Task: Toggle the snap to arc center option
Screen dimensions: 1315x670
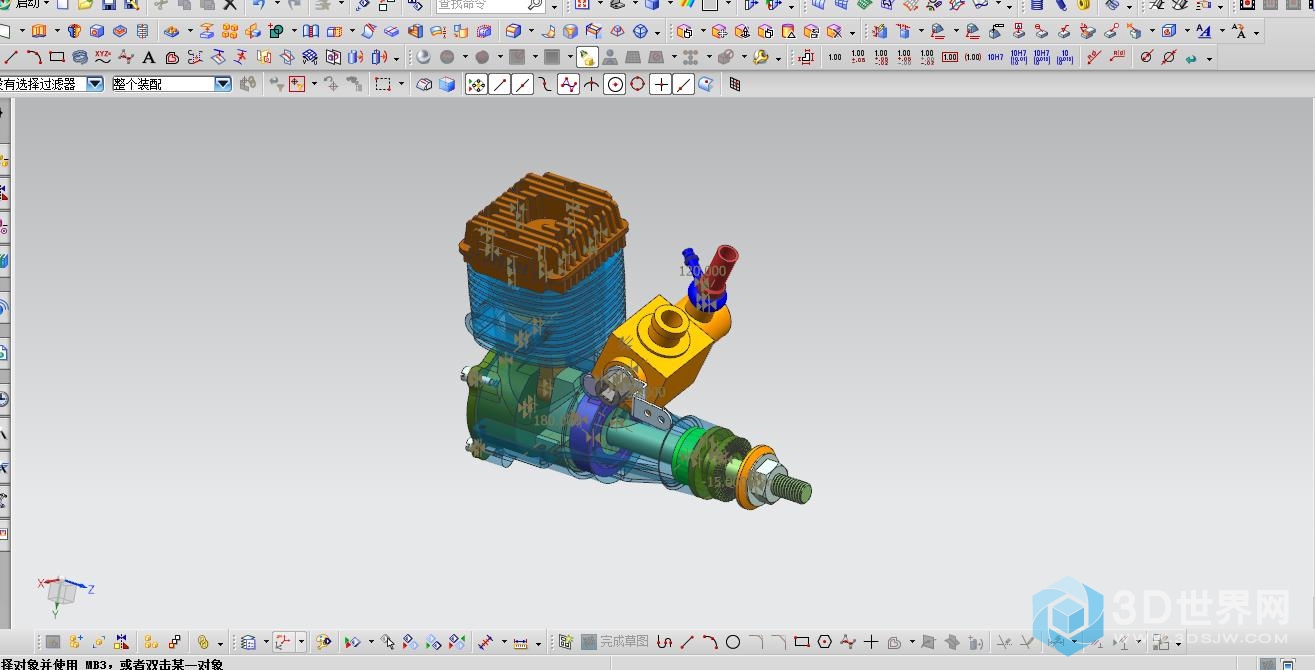Action: point(615,85)
